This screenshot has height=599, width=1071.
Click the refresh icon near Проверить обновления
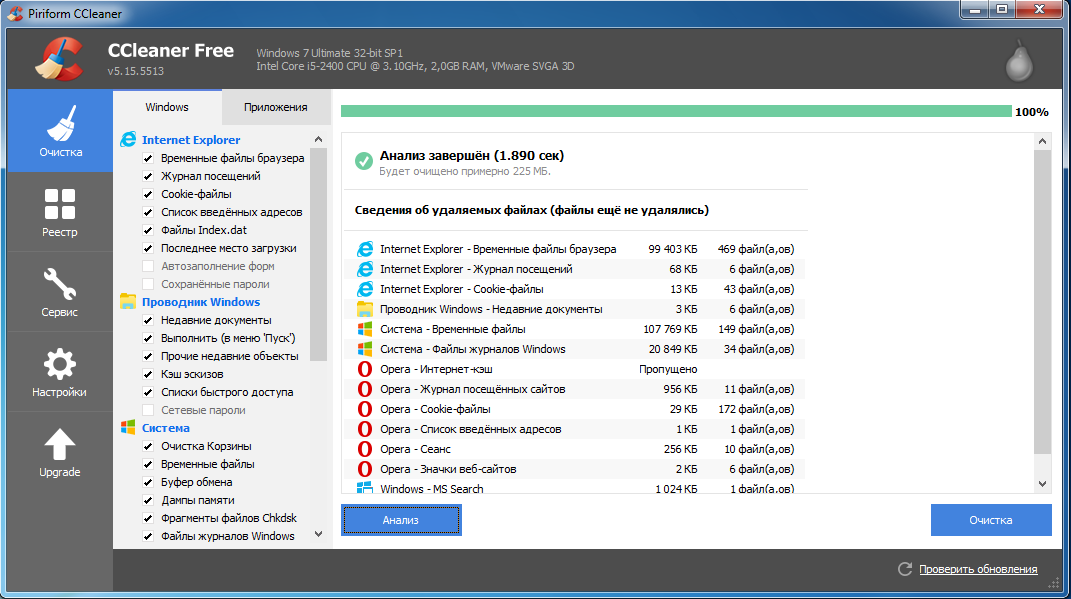(x=905, y=569)
